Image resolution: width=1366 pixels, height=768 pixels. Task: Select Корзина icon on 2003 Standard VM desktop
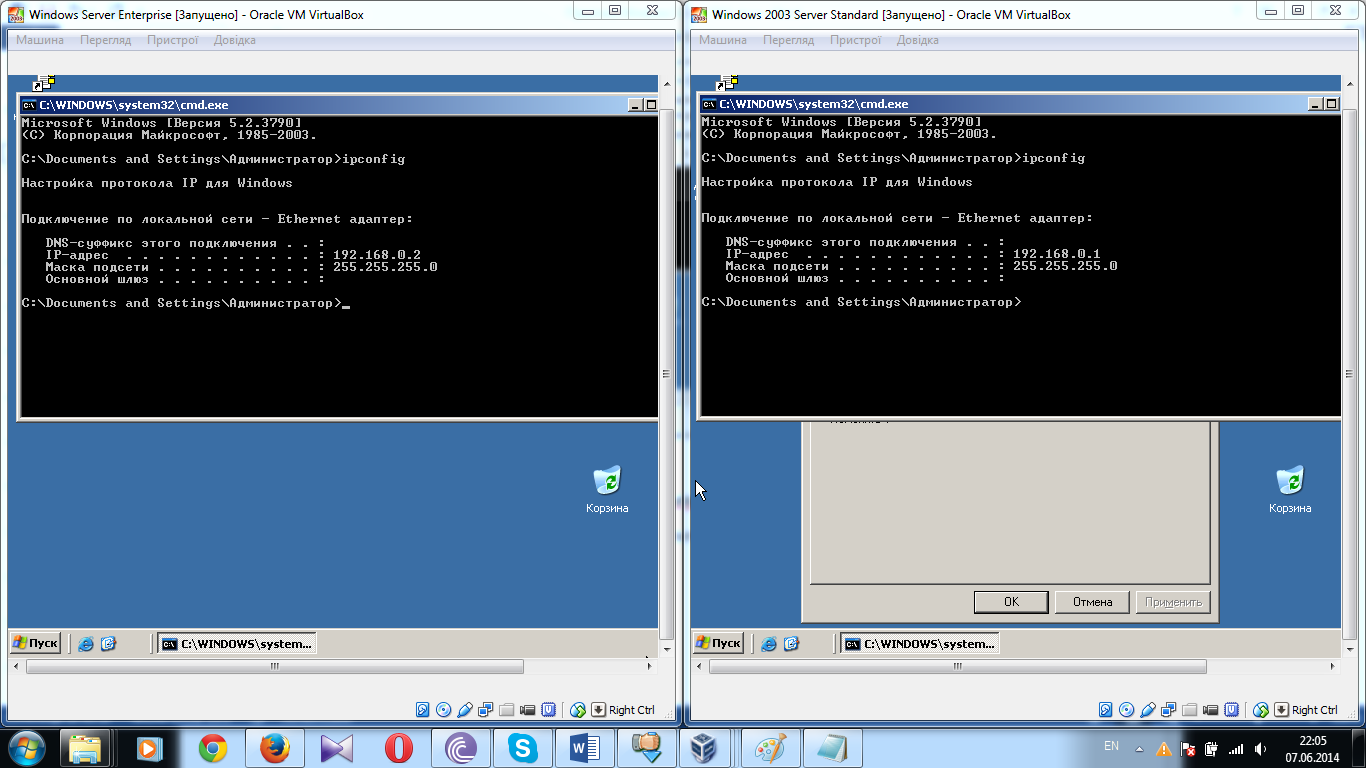(1290, 489)
